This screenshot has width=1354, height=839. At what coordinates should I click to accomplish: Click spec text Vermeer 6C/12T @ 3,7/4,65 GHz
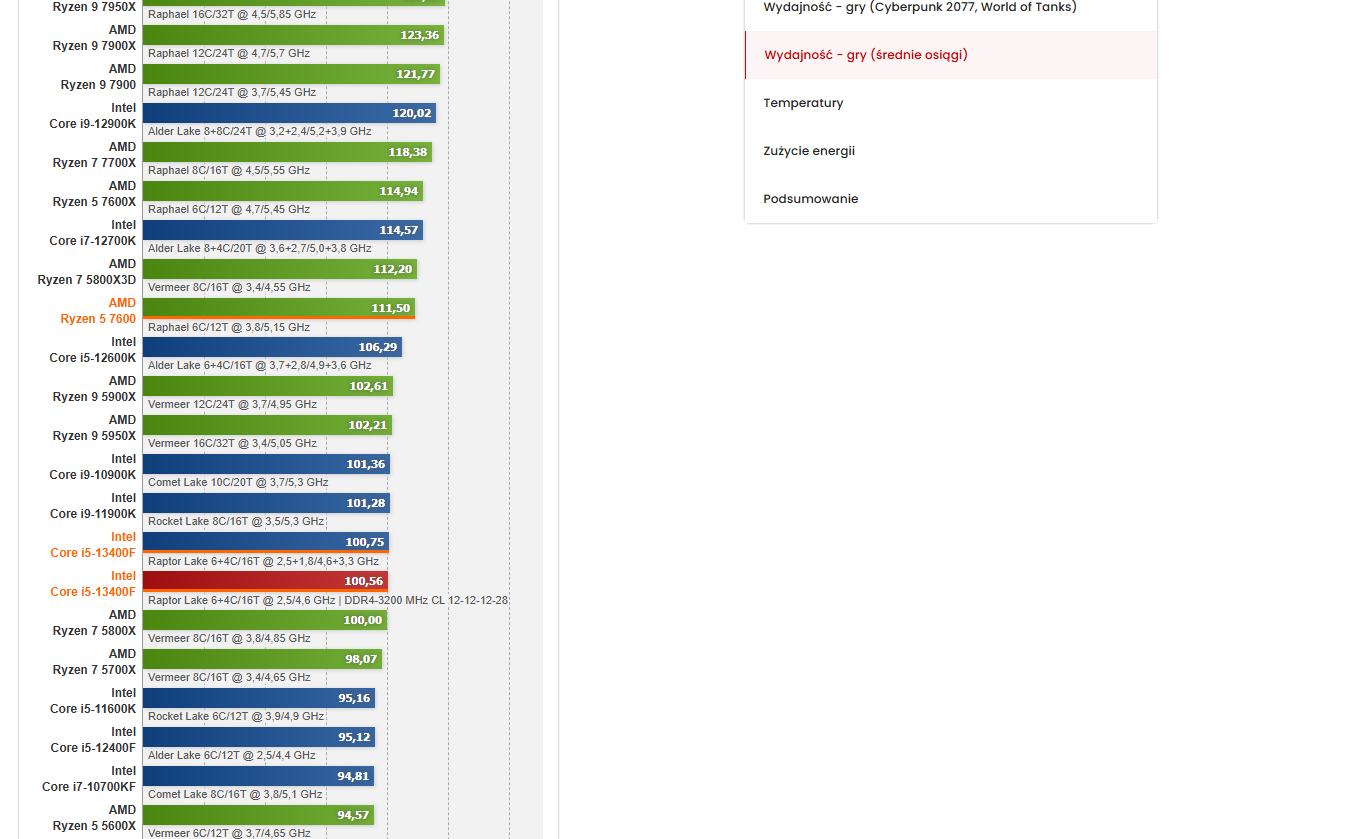pos(229,833)
